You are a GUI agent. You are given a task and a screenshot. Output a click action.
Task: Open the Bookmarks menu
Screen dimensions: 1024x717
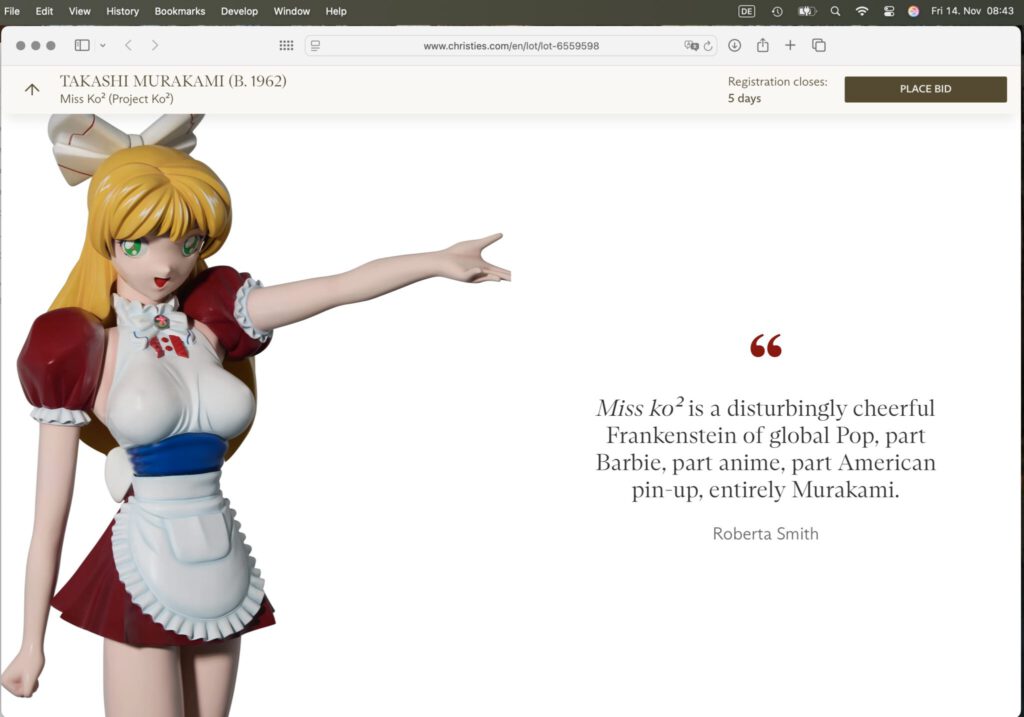(x=179, y=11)
